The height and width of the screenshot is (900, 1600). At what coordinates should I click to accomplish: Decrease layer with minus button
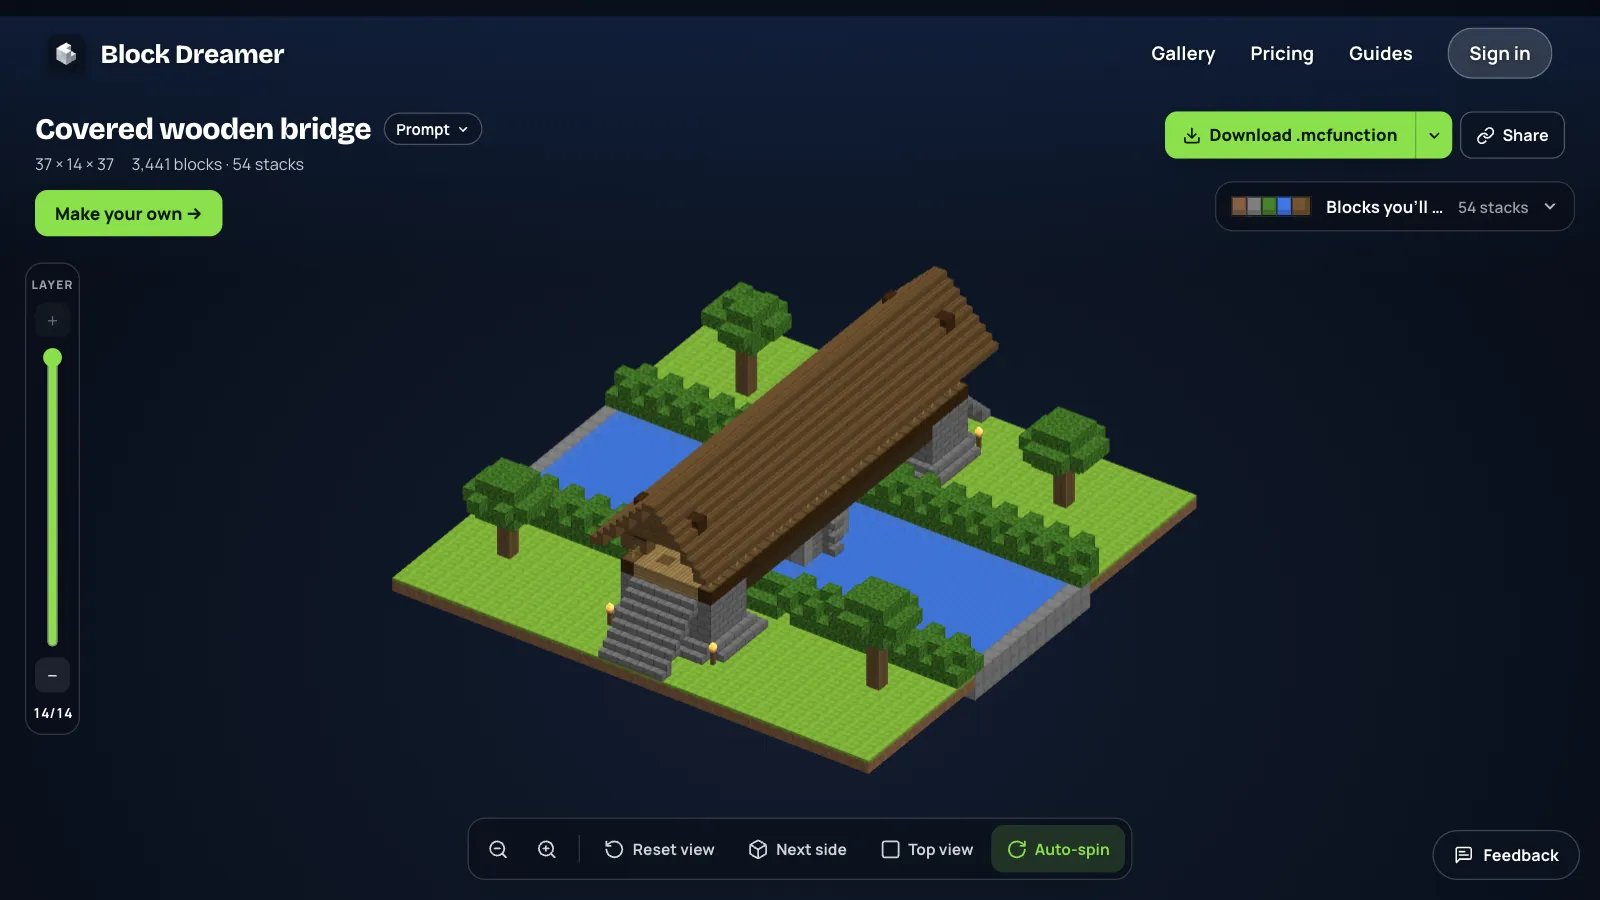pyautogui.click(x=52, y=675)
